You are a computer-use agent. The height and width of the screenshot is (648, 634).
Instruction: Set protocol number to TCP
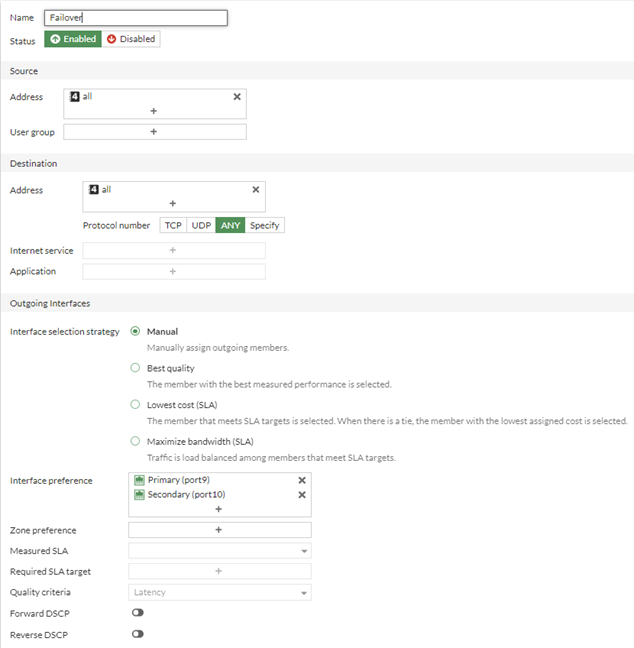point(173,225)
